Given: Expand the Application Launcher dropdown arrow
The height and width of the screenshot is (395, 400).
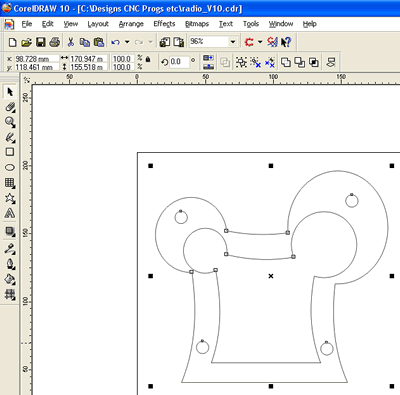Looking at the screenshot, I should pos(260,42).
